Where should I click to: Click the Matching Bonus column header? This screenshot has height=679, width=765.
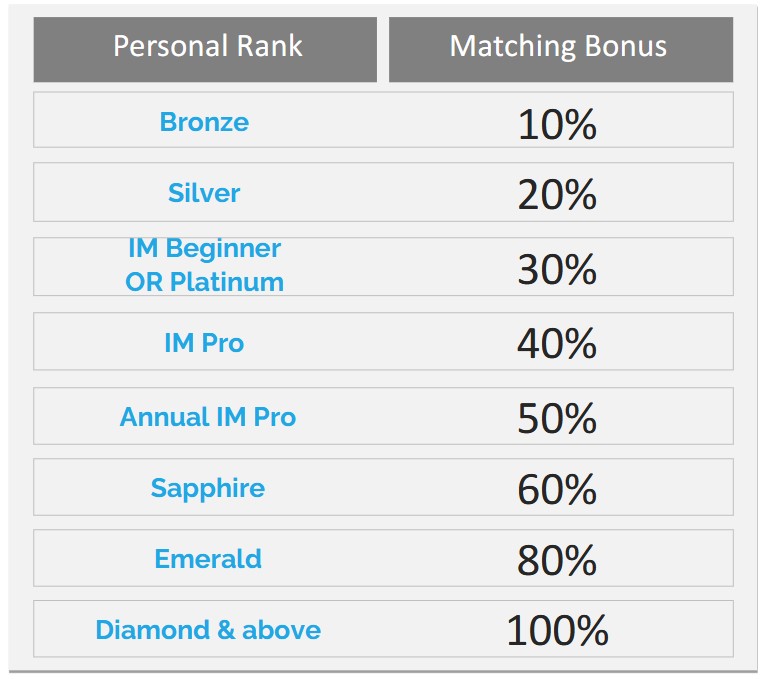tap(561, 49)
